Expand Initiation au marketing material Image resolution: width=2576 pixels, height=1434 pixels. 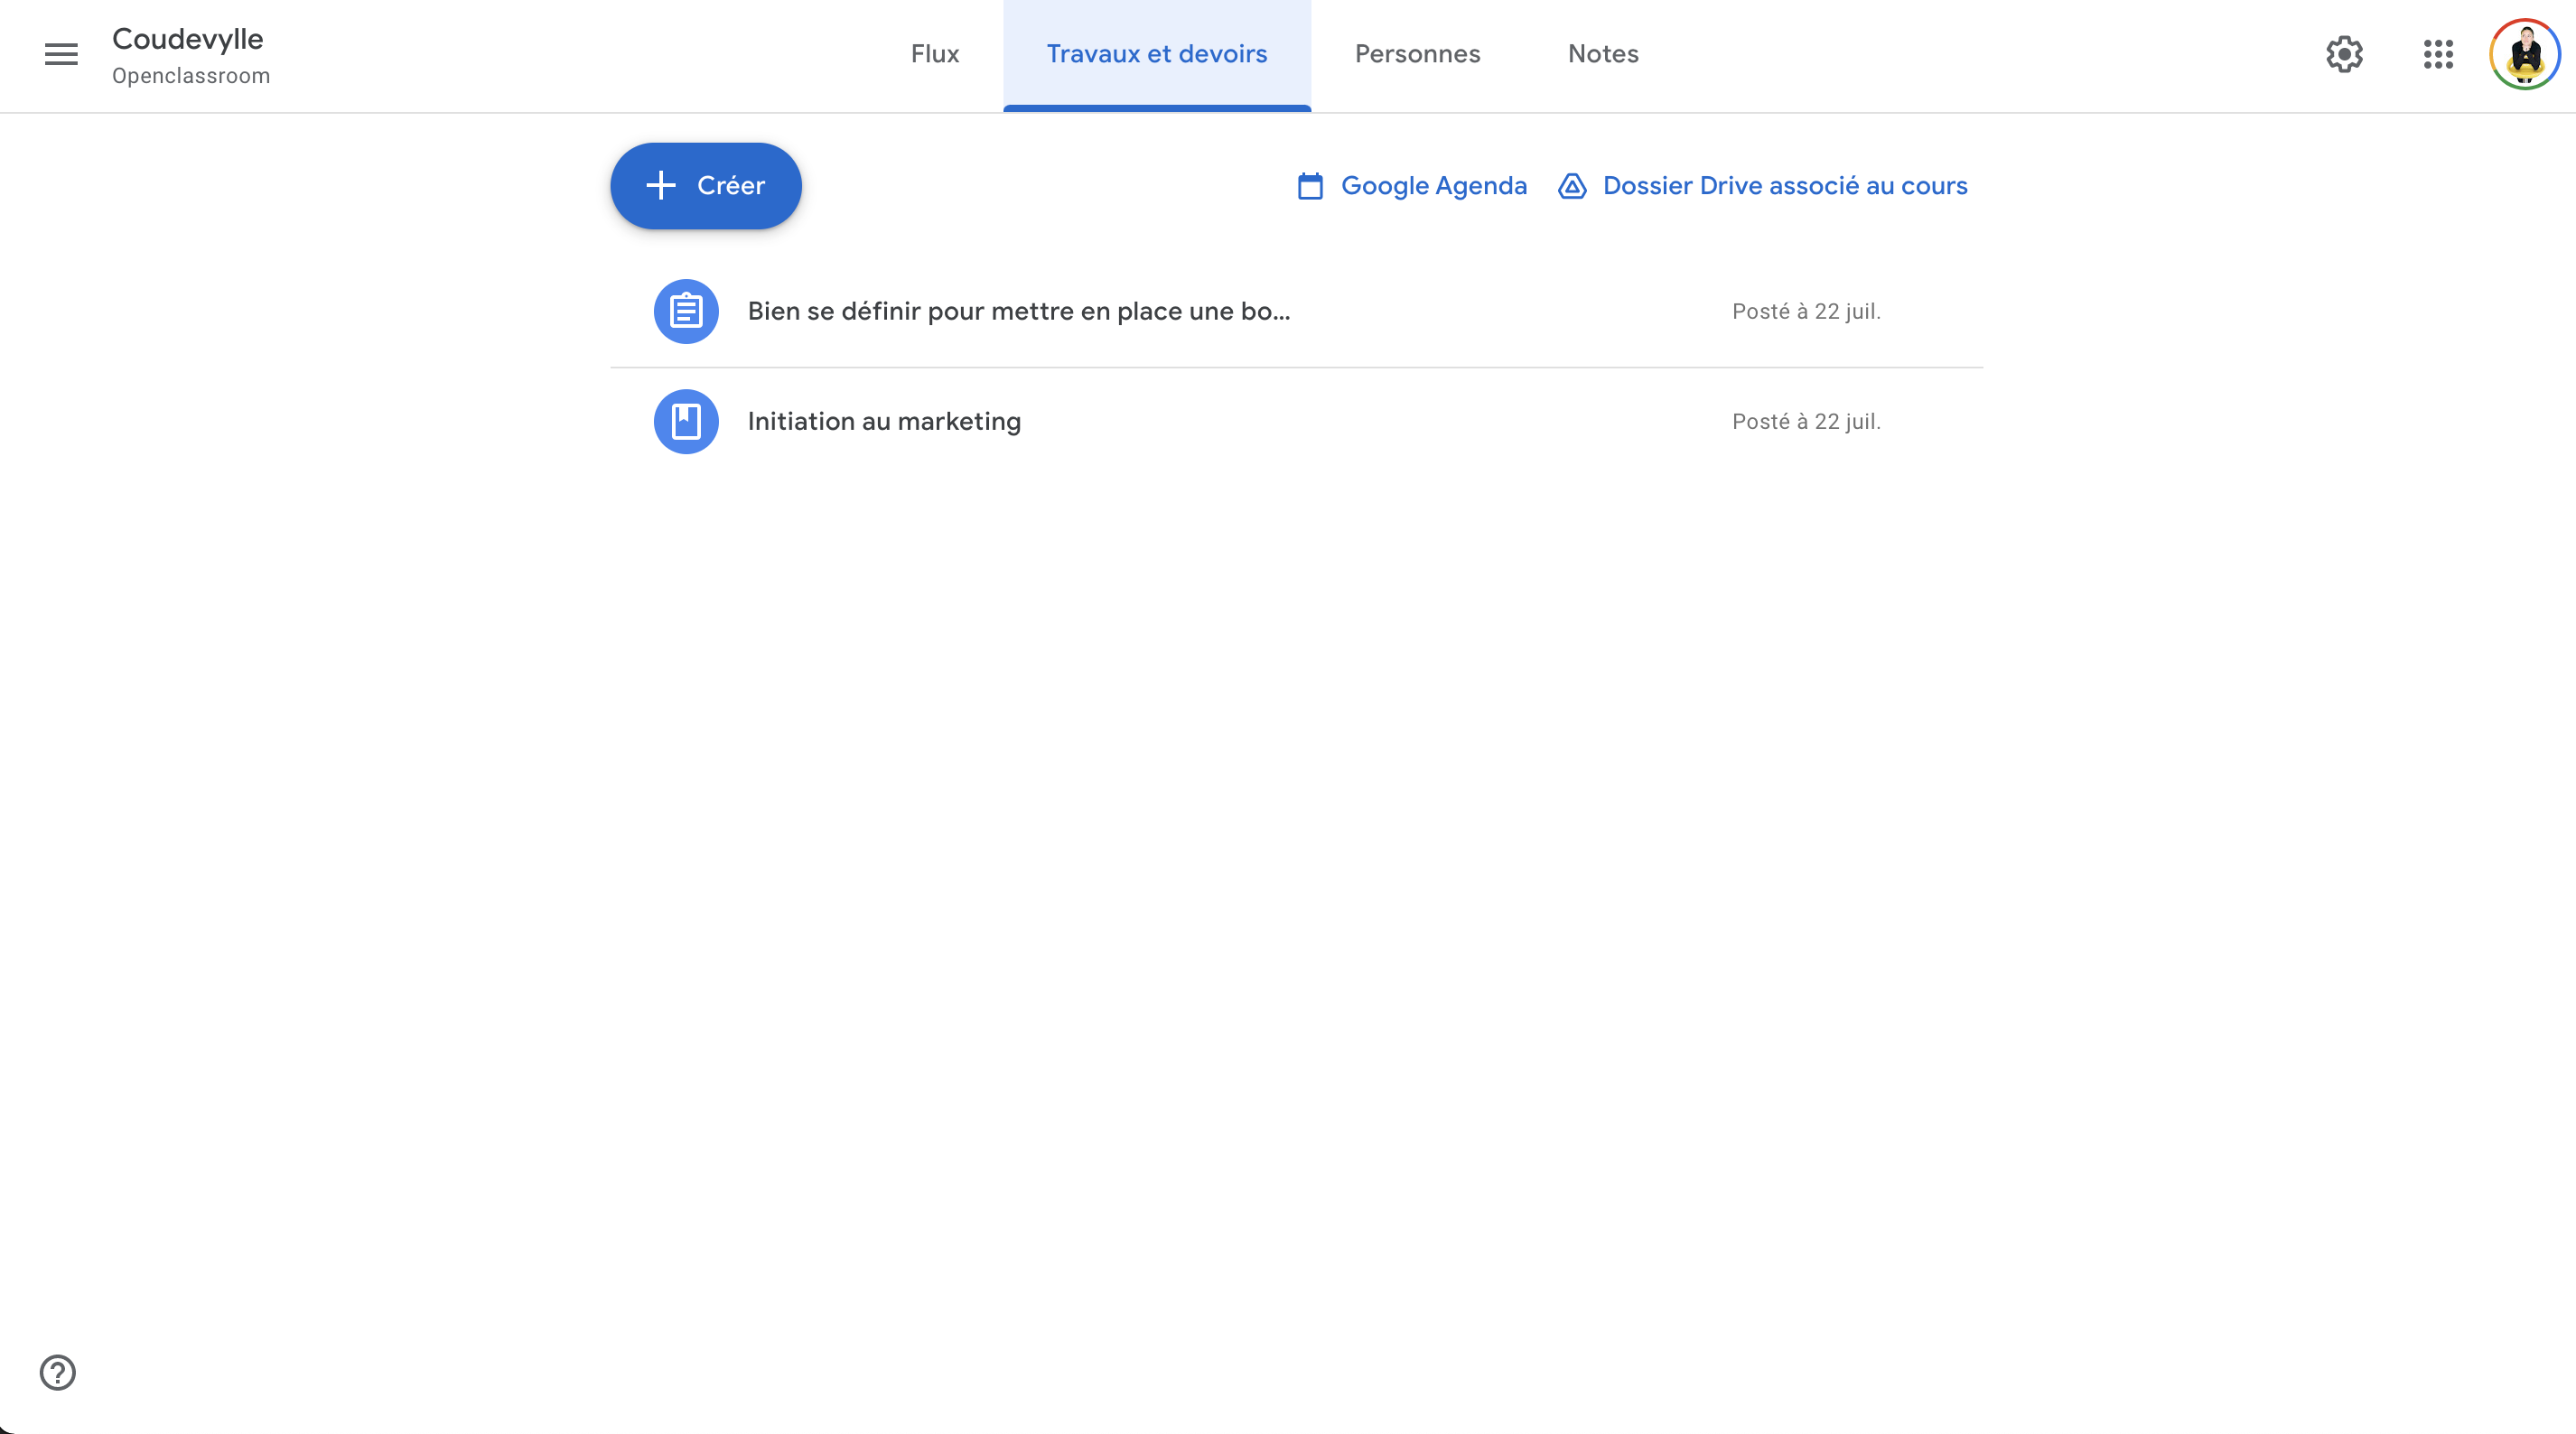pyautogui.click(x=1296, y=421)
